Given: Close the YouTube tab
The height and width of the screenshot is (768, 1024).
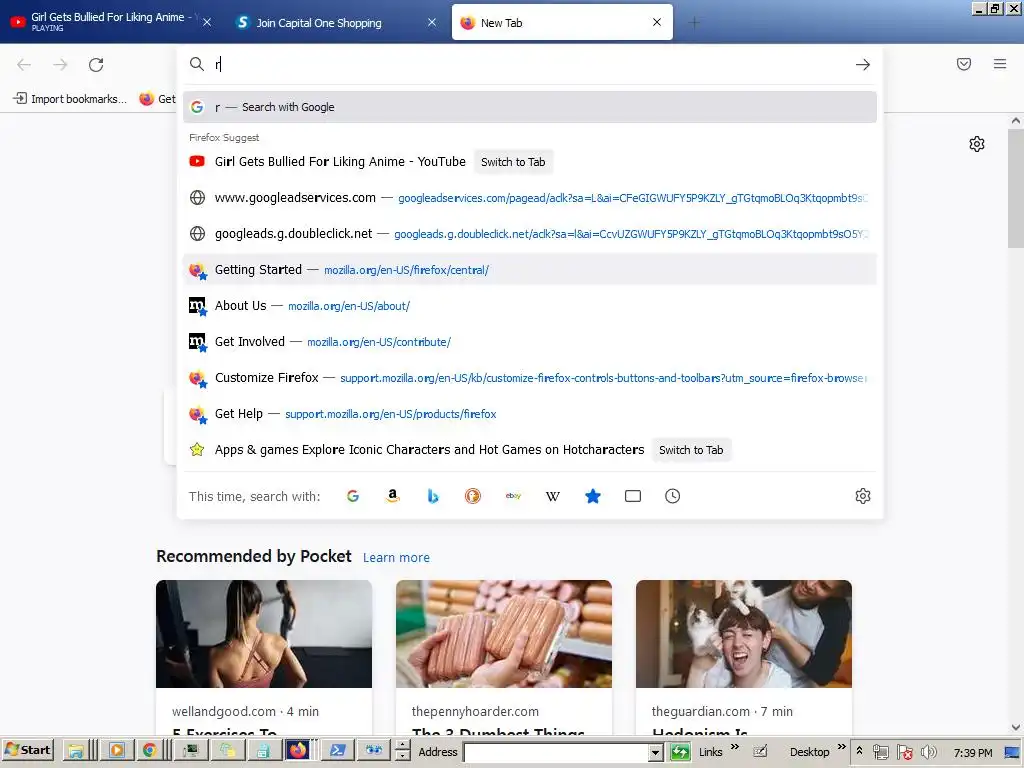Looking at the screenshot, I should point(207,22).
